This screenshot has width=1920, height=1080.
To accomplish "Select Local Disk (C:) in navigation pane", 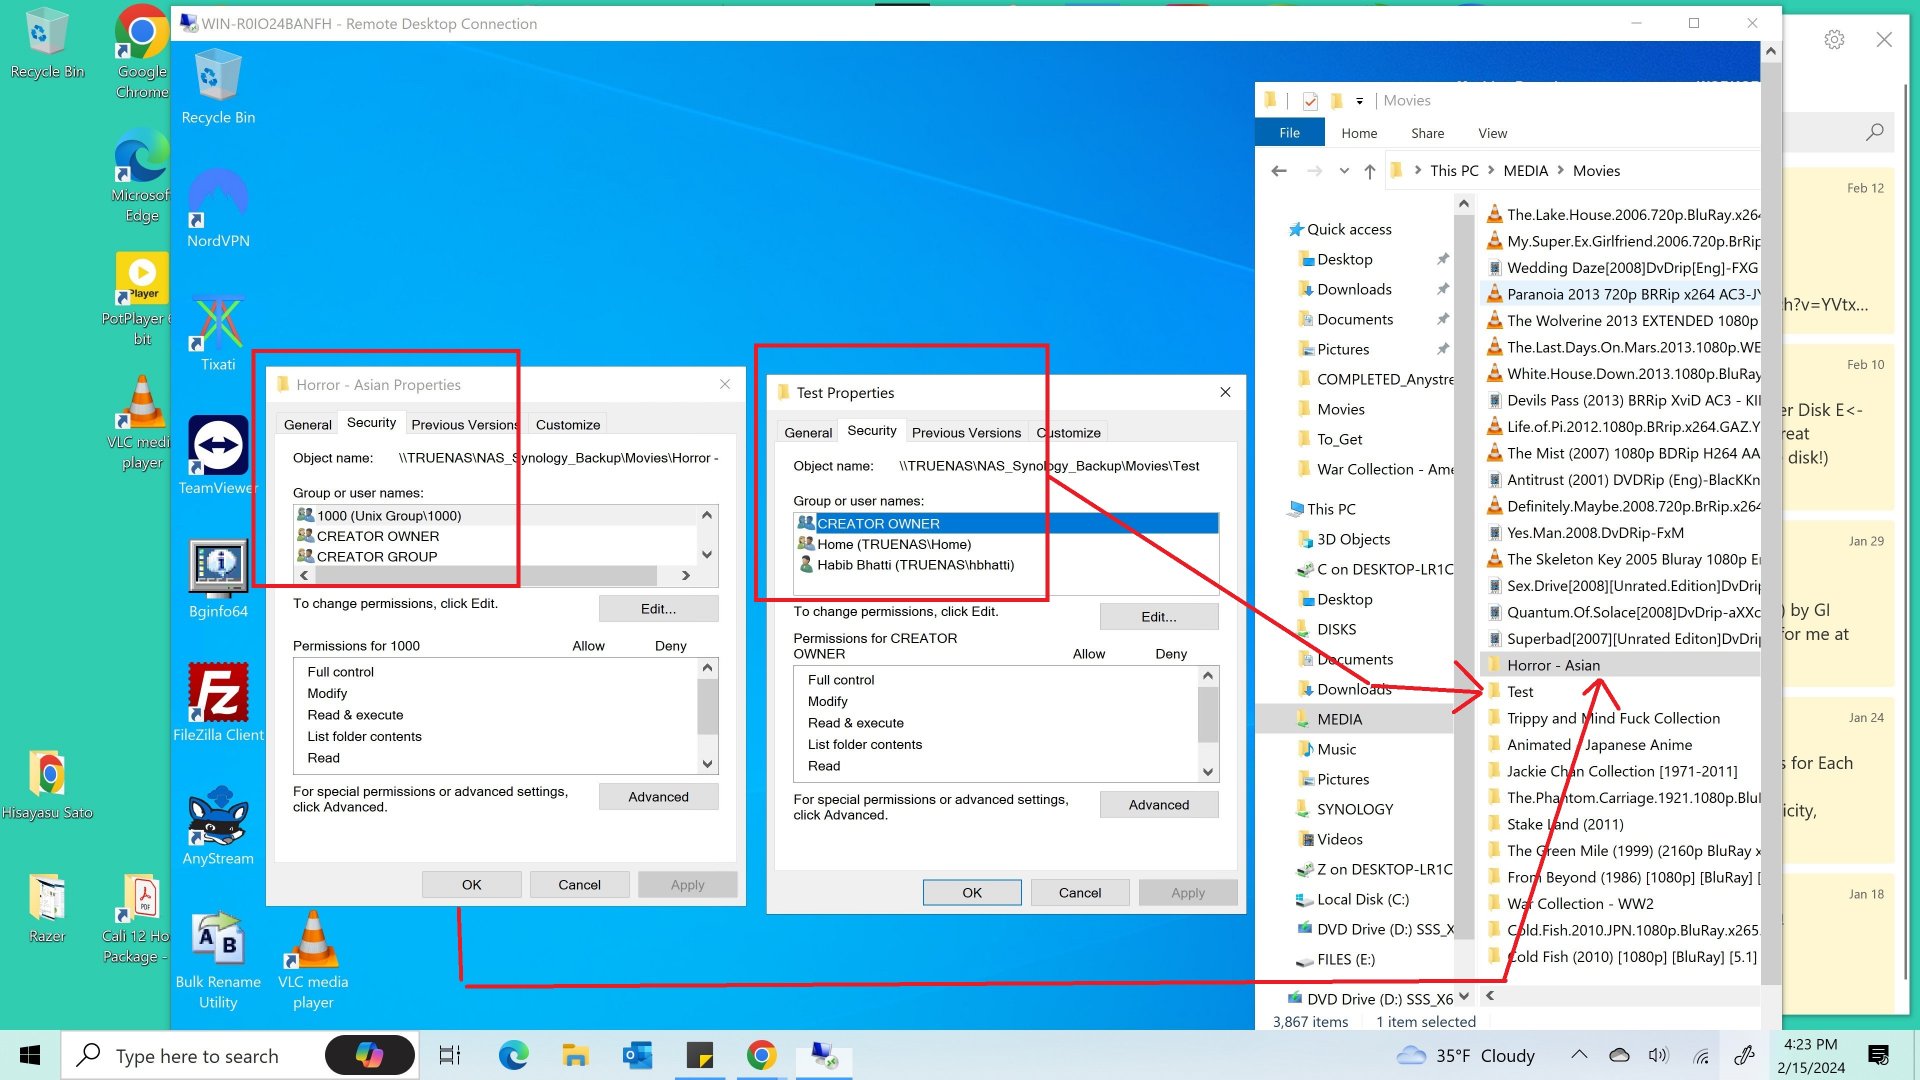I will coord(1362,899).
